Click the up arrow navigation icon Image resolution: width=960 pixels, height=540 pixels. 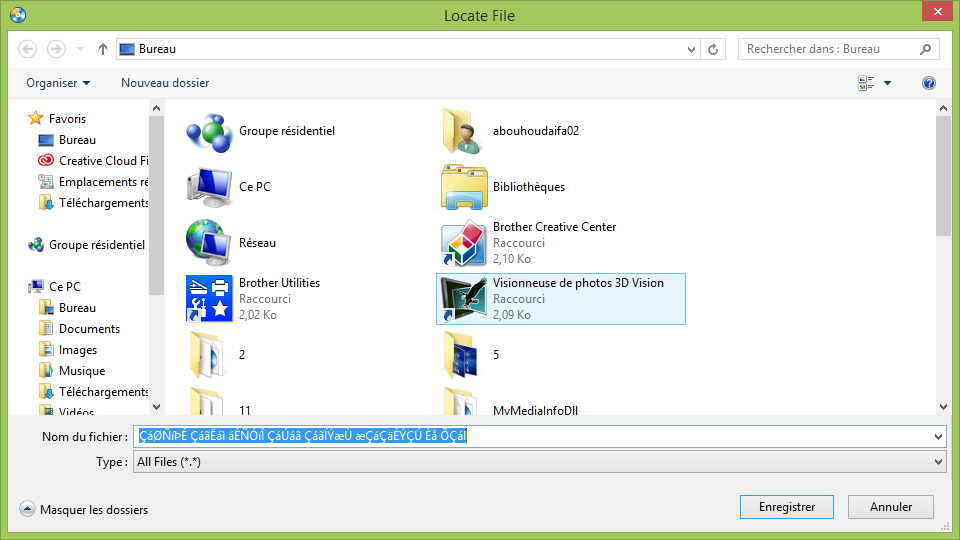(103, 49)
